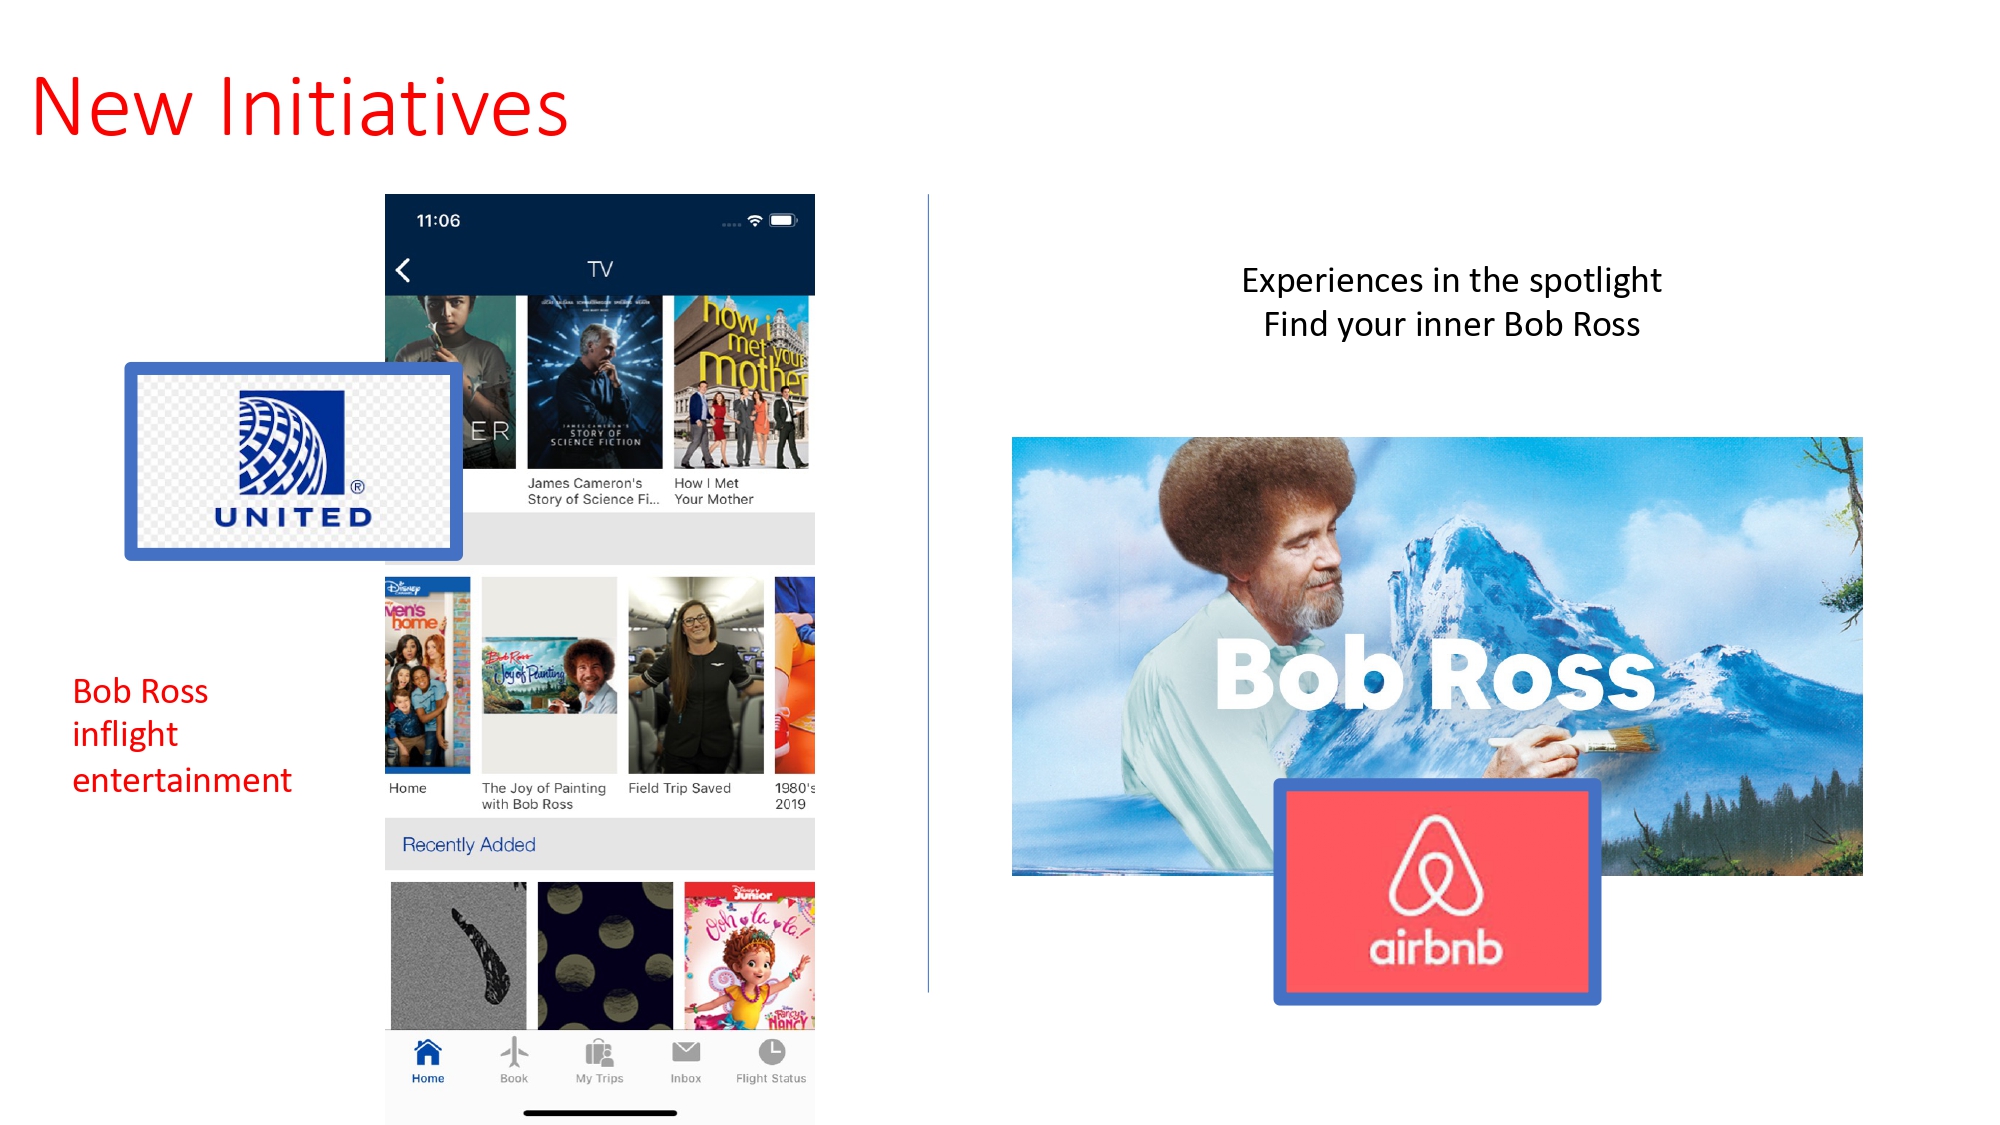The image size is (2000, 1125).
Task: Click the Bob Ross inflight entertainment text
Action: (182, 735)
